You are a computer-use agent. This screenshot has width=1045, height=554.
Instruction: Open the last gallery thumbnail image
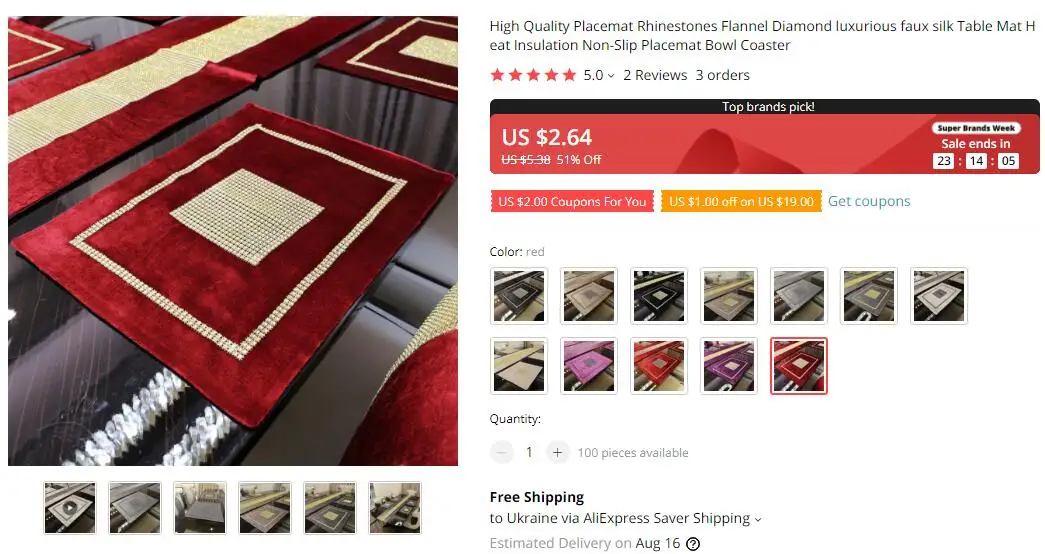(x=395, y=508)
